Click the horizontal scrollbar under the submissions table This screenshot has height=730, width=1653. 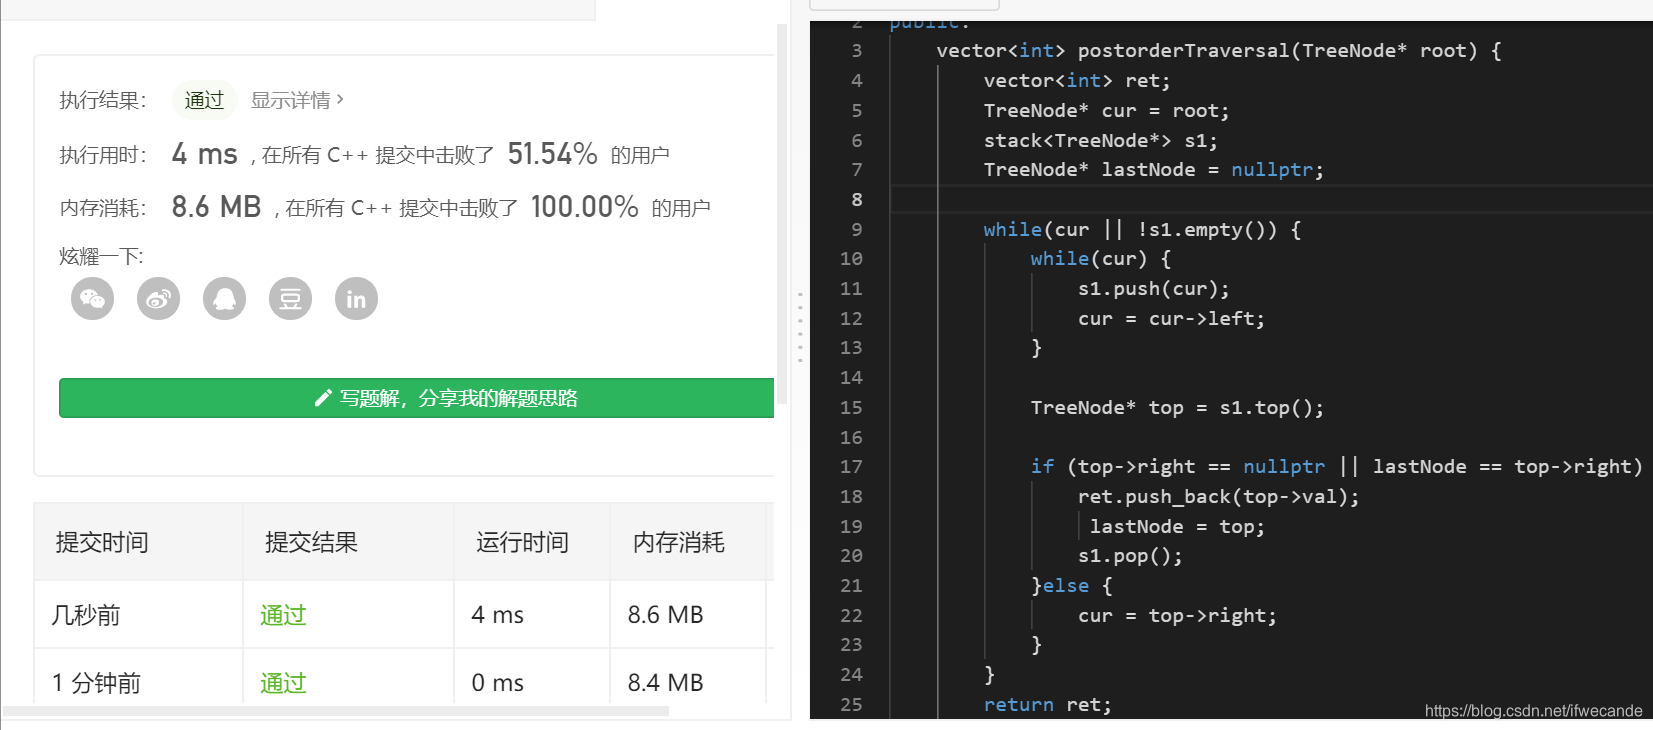pos(336,711)
